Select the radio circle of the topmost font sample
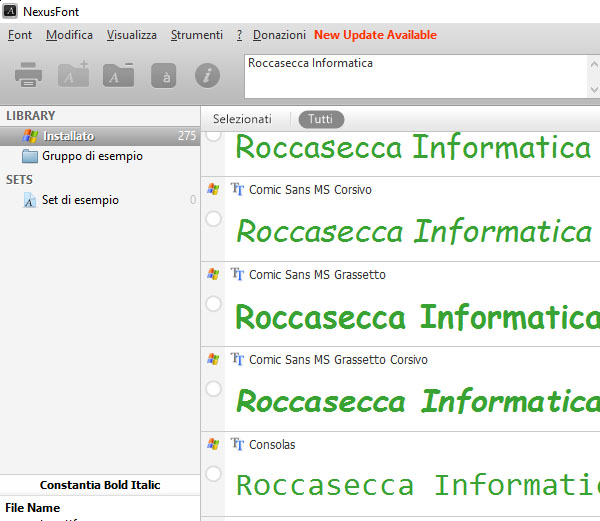Viewport: 600px width, 521px height. 214,136
